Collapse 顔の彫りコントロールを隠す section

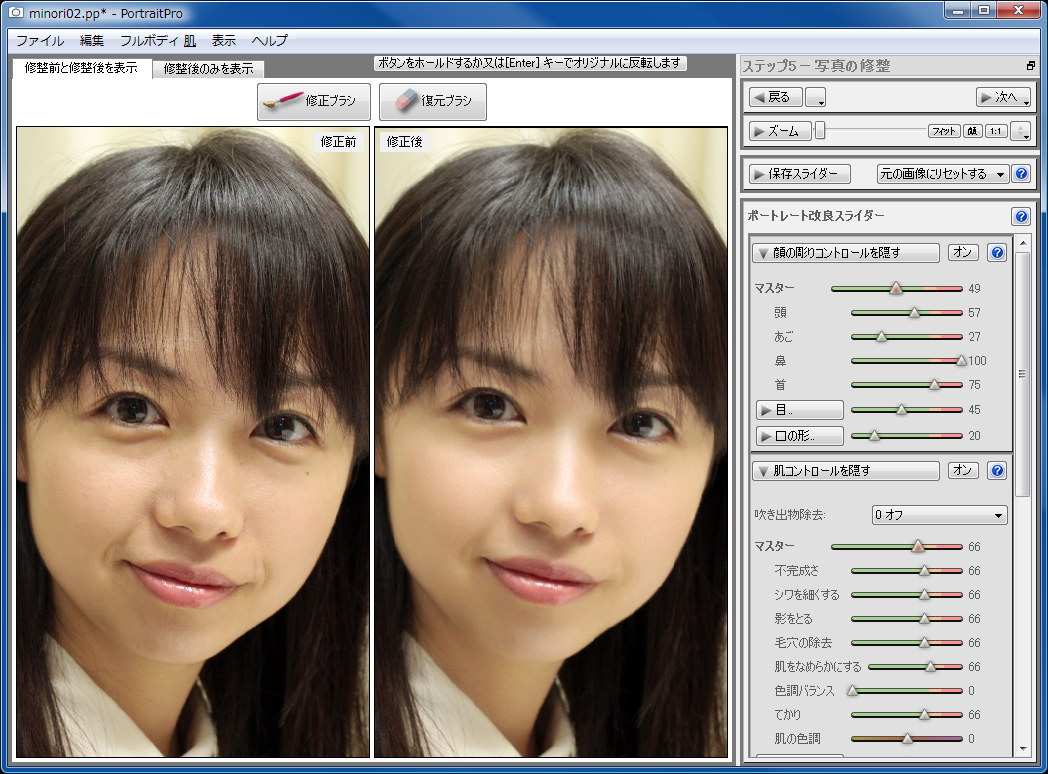coord(845,253)
